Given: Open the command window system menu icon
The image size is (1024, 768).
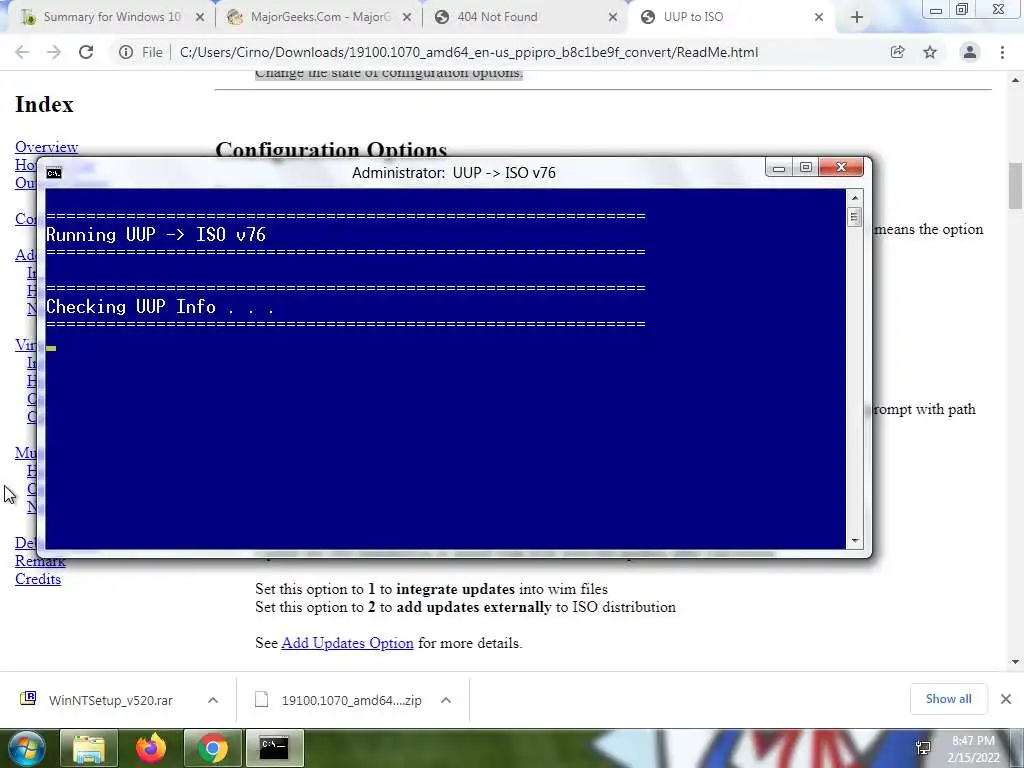Looking at the screenshot, I should pos(54,173).
